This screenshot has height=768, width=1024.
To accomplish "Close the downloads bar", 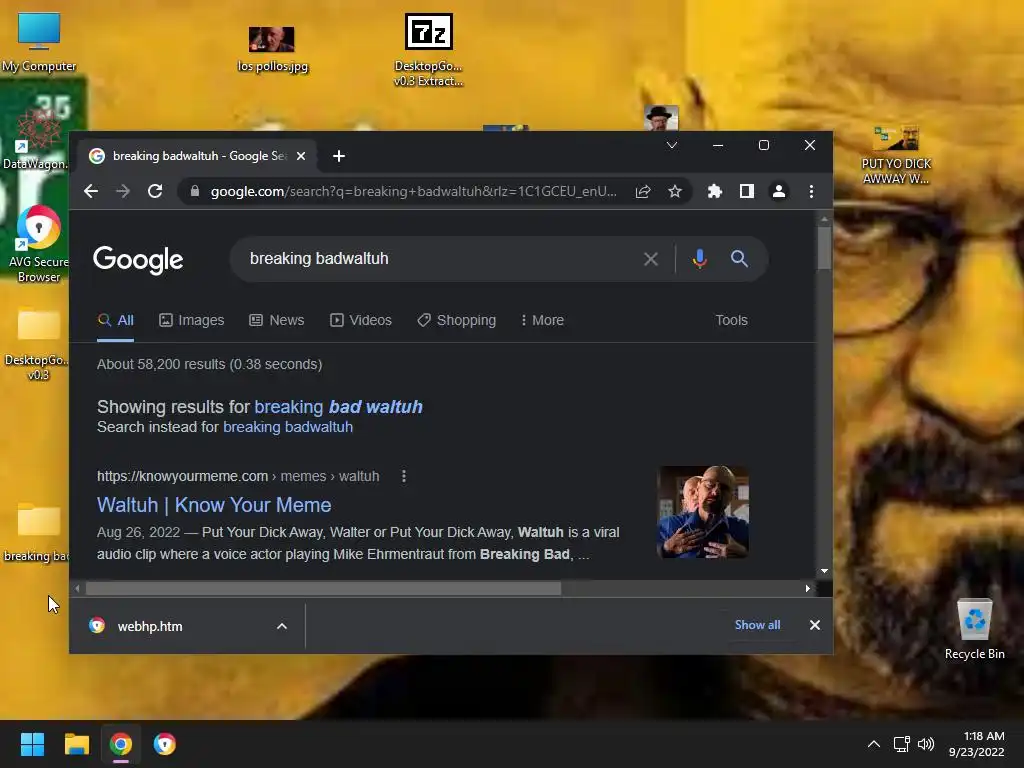I will (x=814, y=625).
